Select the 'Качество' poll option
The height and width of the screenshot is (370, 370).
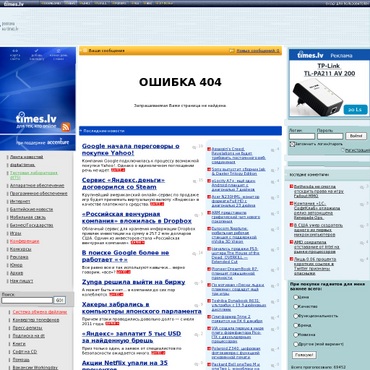295,306
